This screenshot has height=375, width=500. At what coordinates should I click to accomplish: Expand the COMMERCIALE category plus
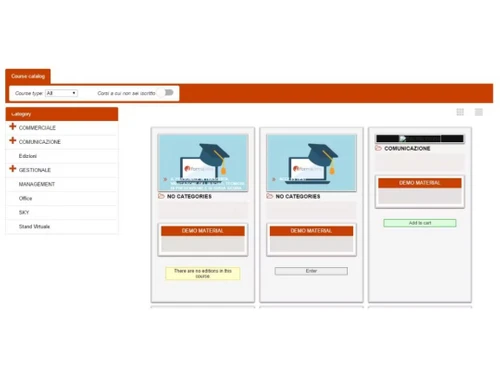13,126
